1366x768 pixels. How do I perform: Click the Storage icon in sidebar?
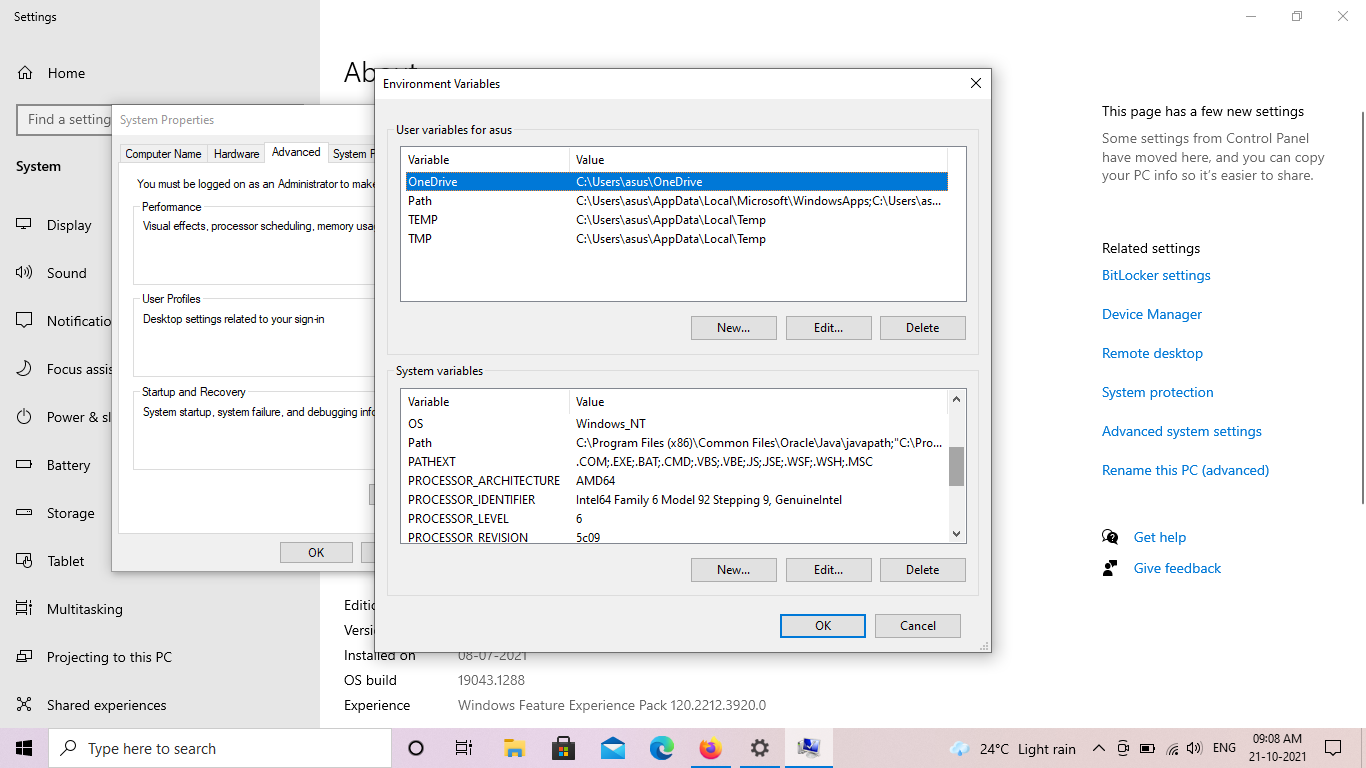coord(24,513)
